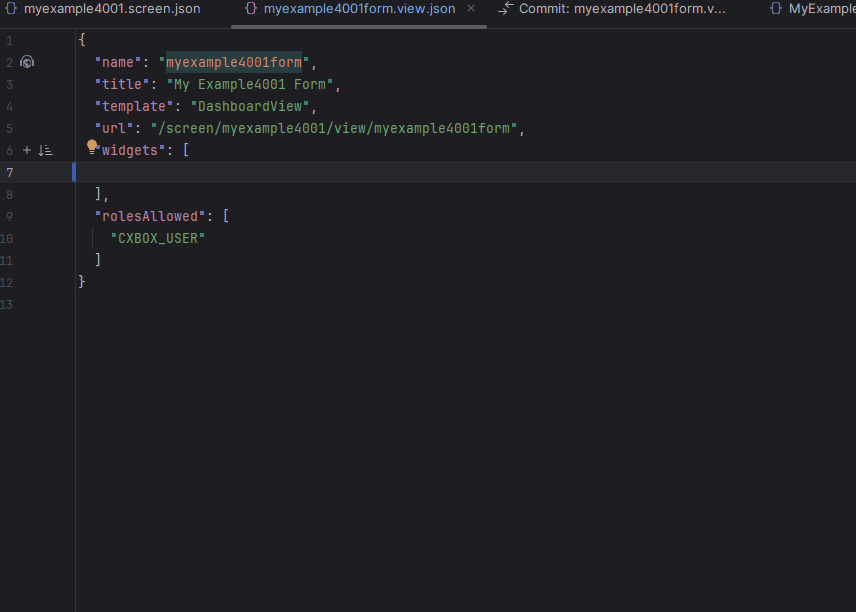Click line number 9 in the gutter
The image size is (856, 612).
click(9, 216)
